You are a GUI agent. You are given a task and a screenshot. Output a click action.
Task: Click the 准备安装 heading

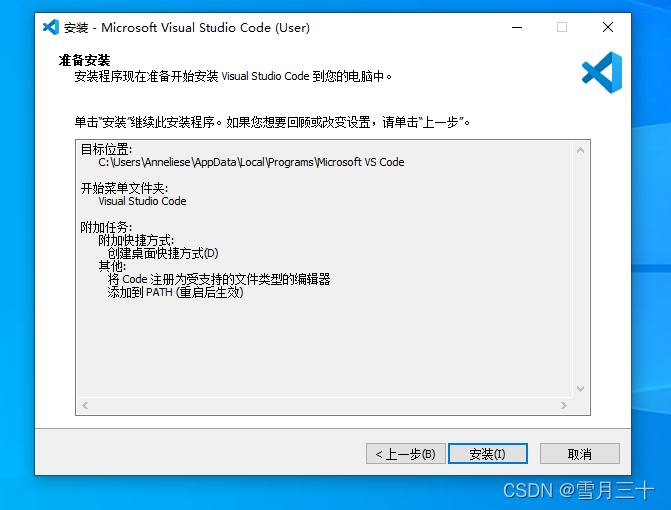click(84, 60)
